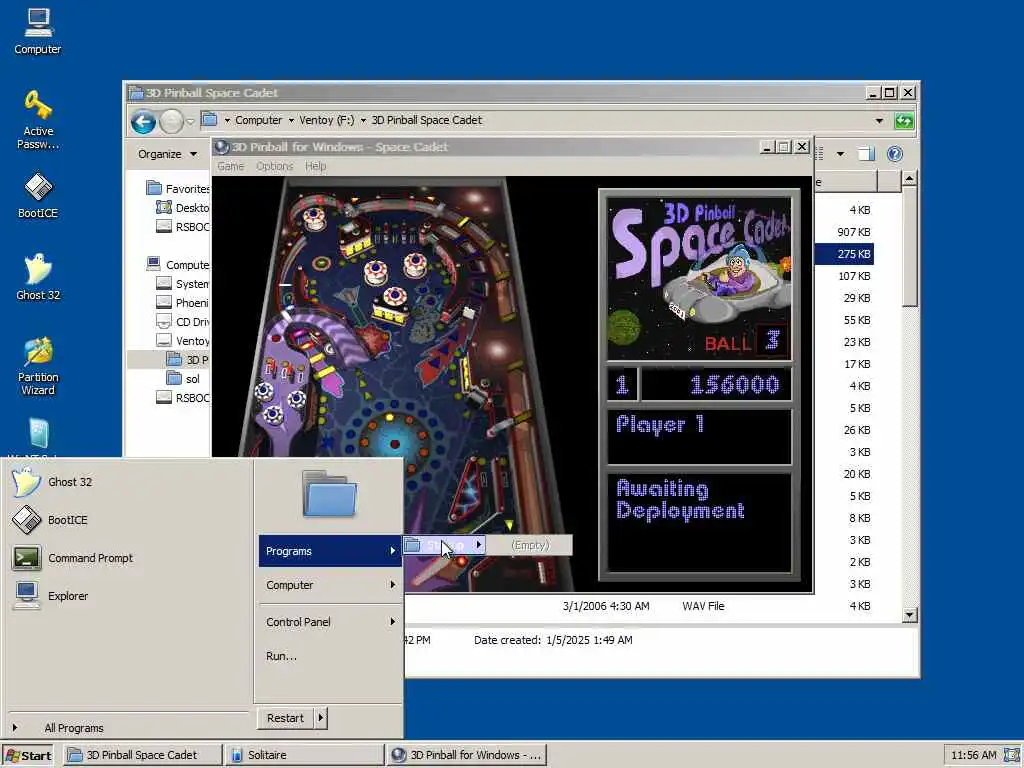This screenshot has width=1024, height=768.
Task: Expand the dropdown arrow before Computer breadcrumb
Action: tap(227, 120)
